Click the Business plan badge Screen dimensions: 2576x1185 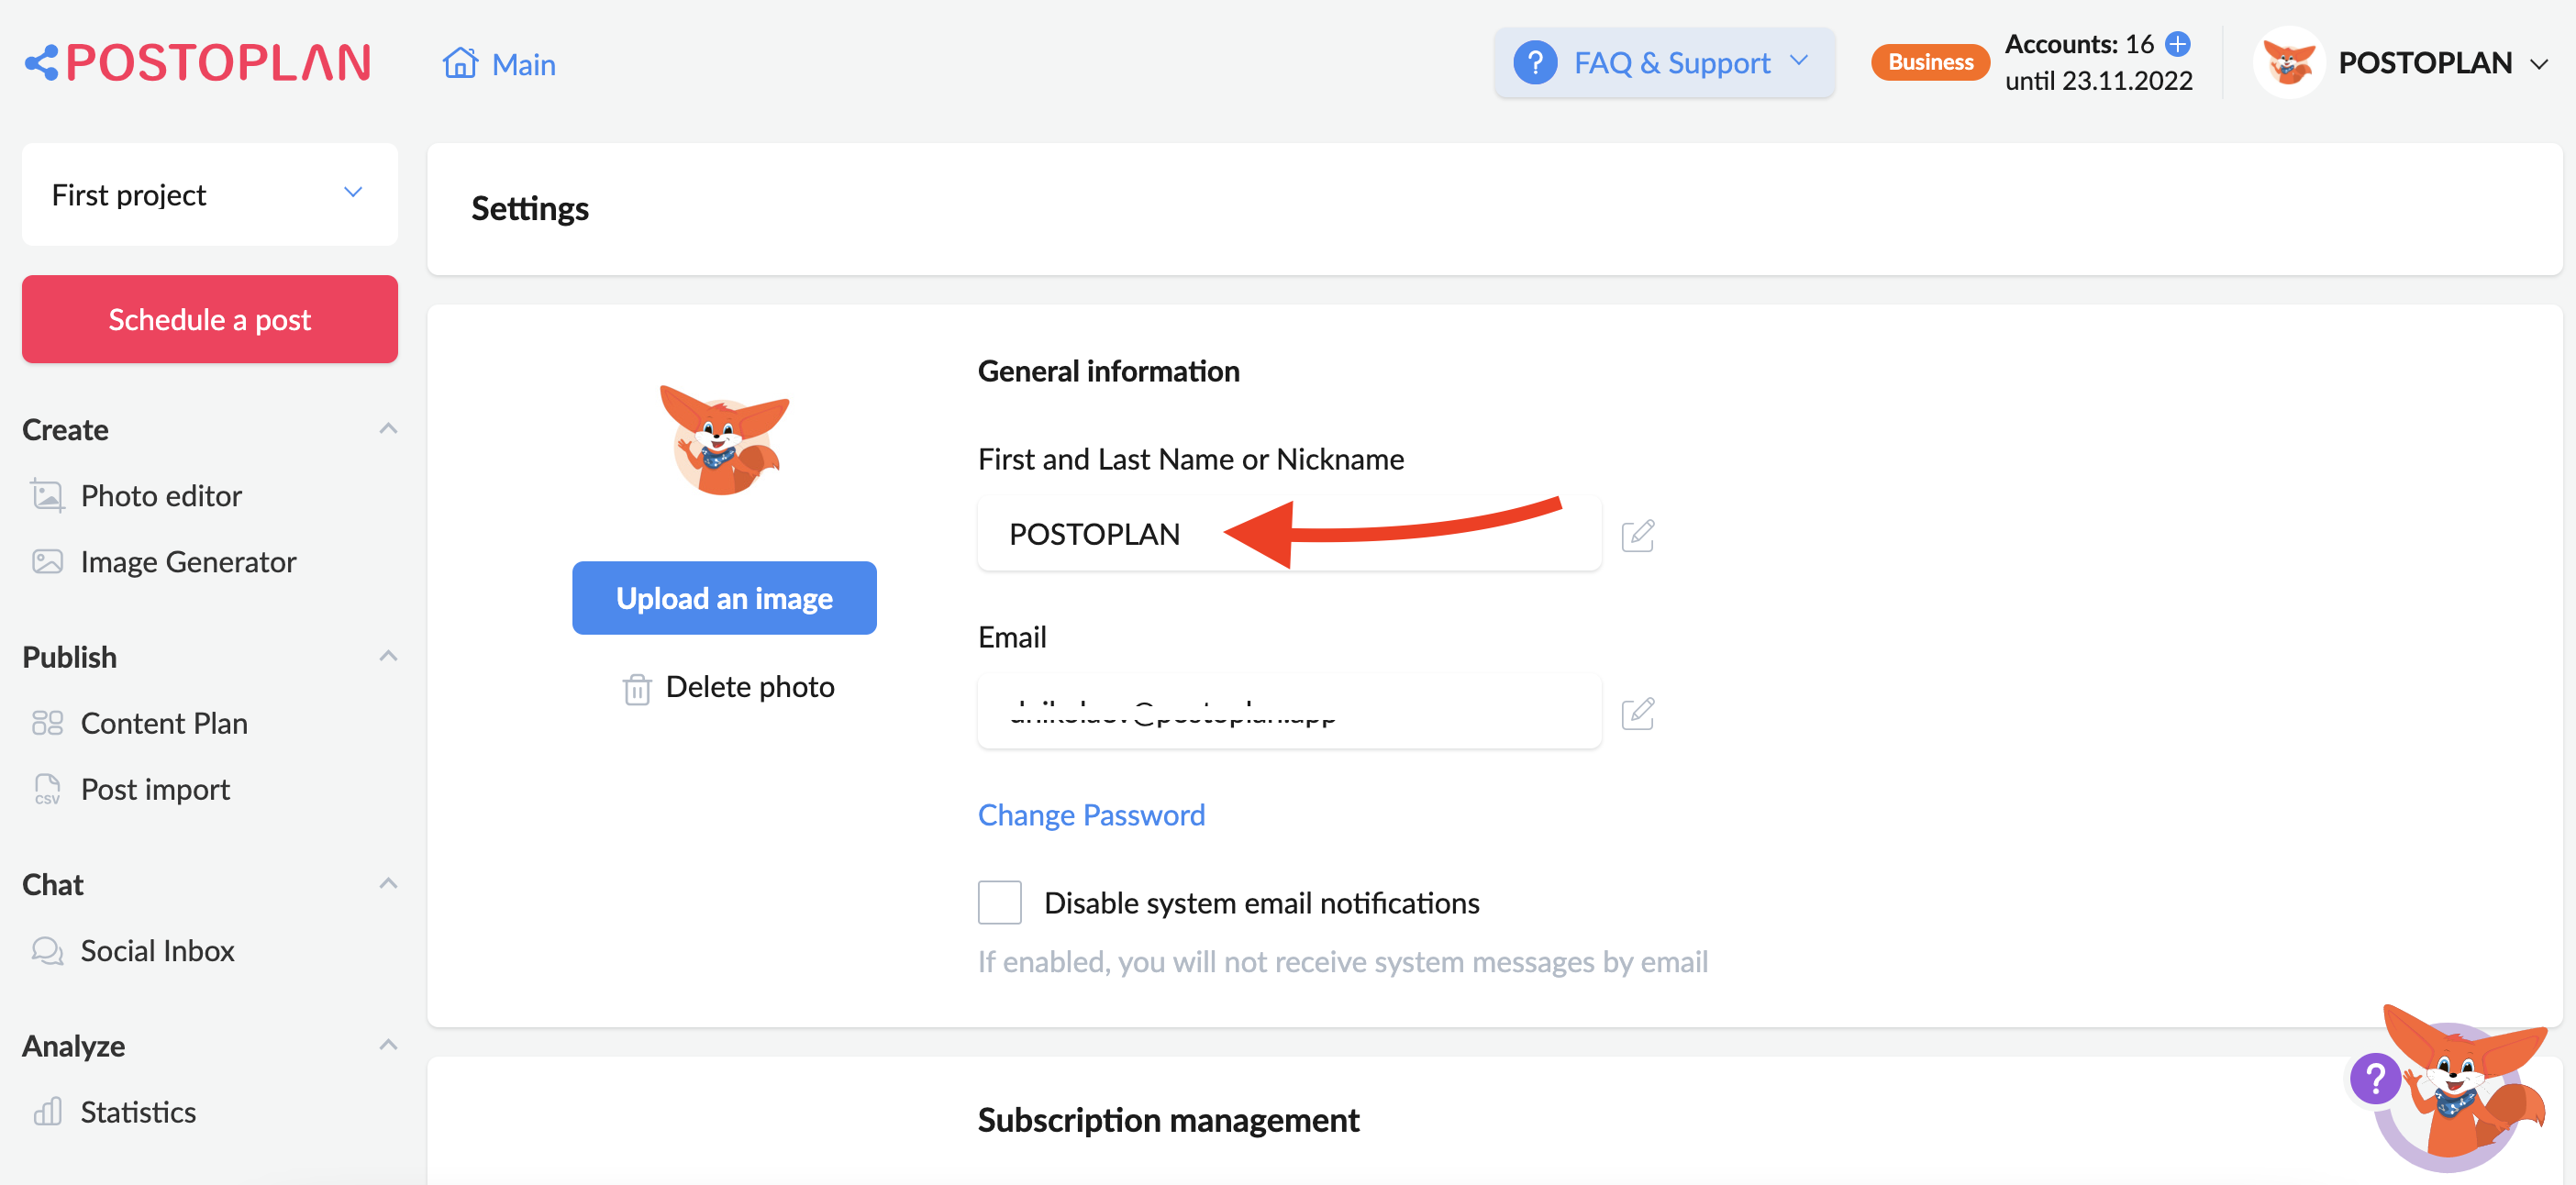click(x=1930, y=62)
